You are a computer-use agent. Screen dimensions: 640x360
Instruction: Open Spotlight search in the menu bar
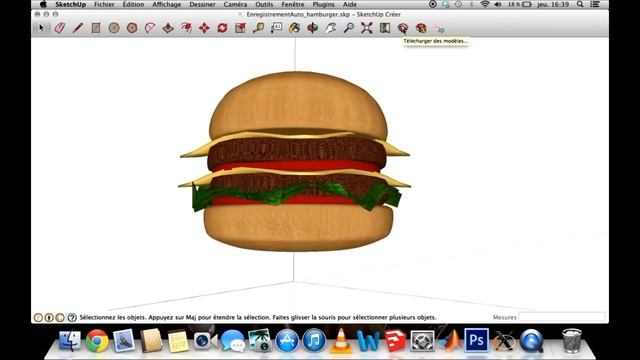point(580,4)
